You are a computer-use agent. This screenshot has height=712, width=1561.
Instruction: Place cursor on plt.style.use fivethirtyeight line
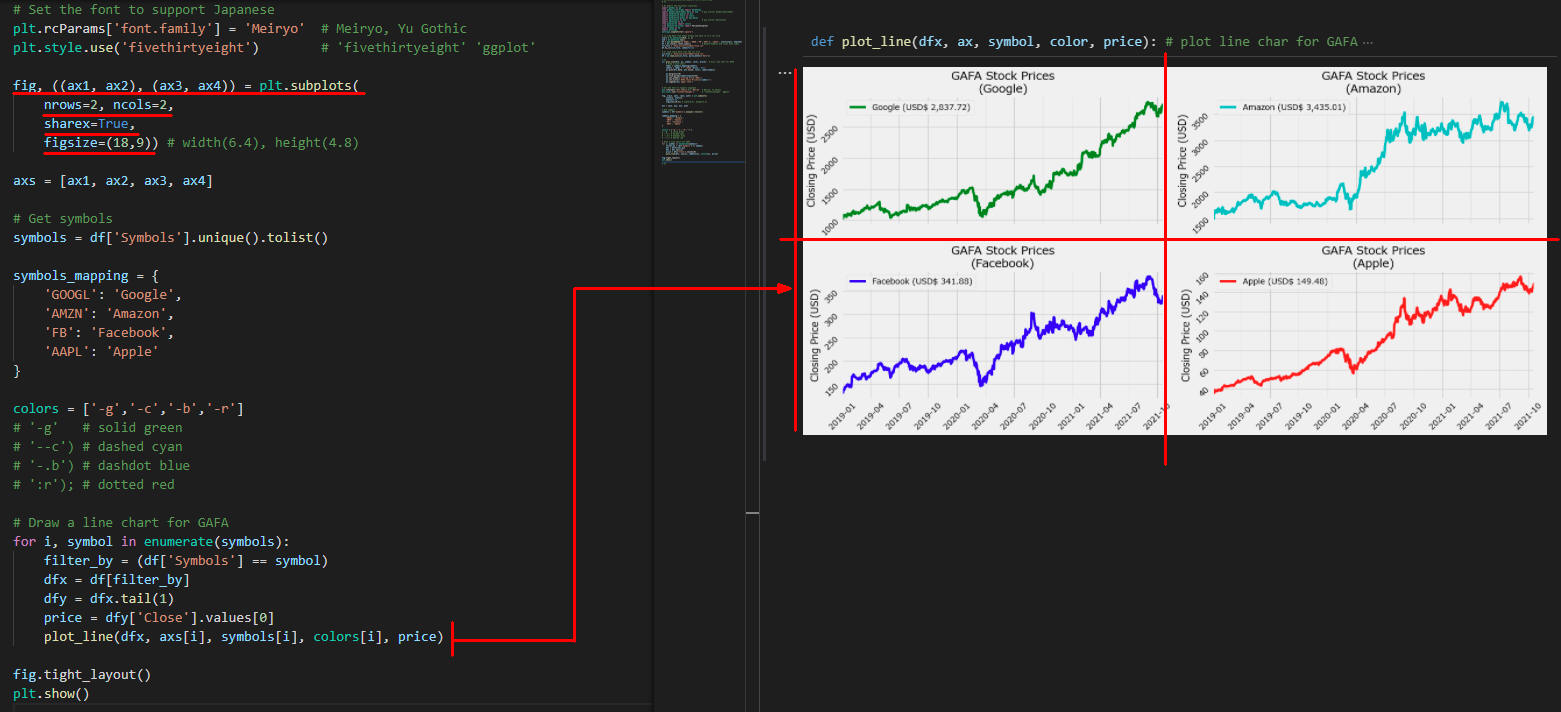pos(275,47)
